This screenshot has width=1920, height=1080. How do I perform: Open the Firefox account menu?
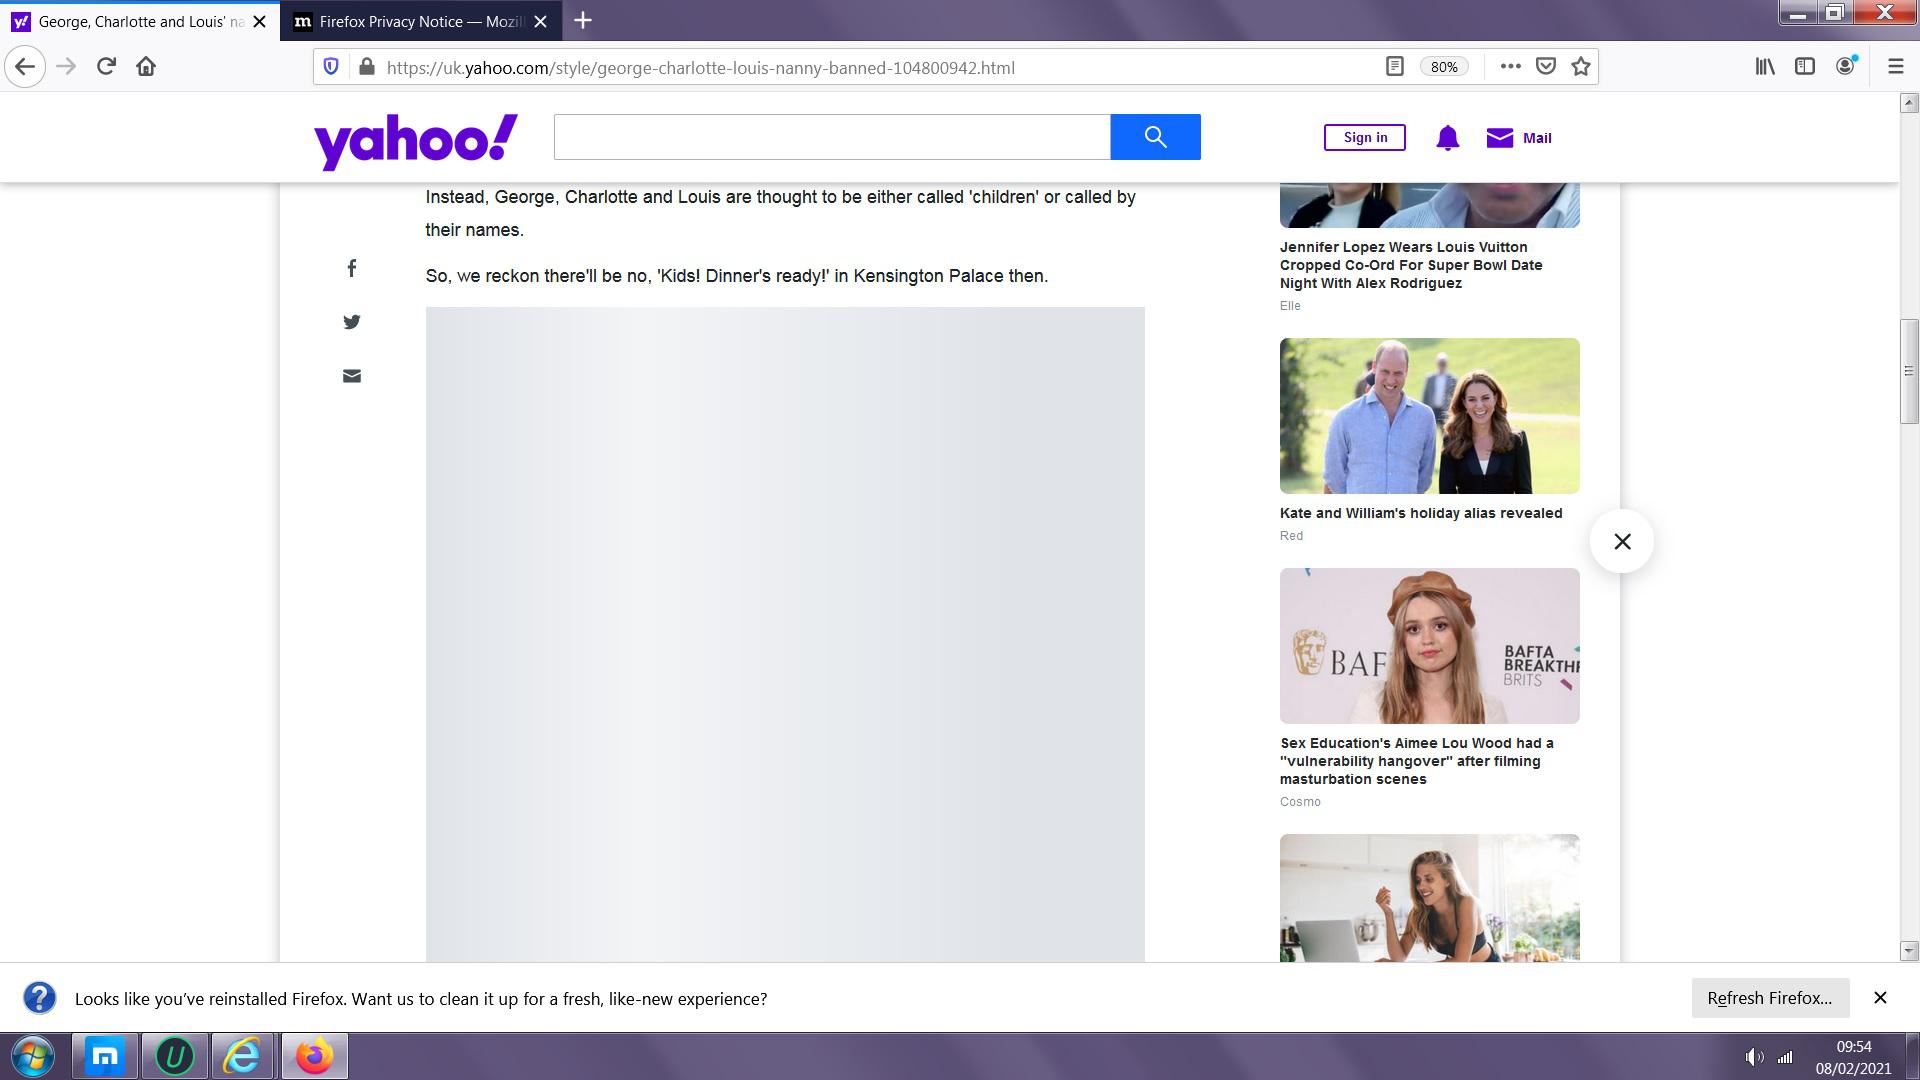(1846, 67)
